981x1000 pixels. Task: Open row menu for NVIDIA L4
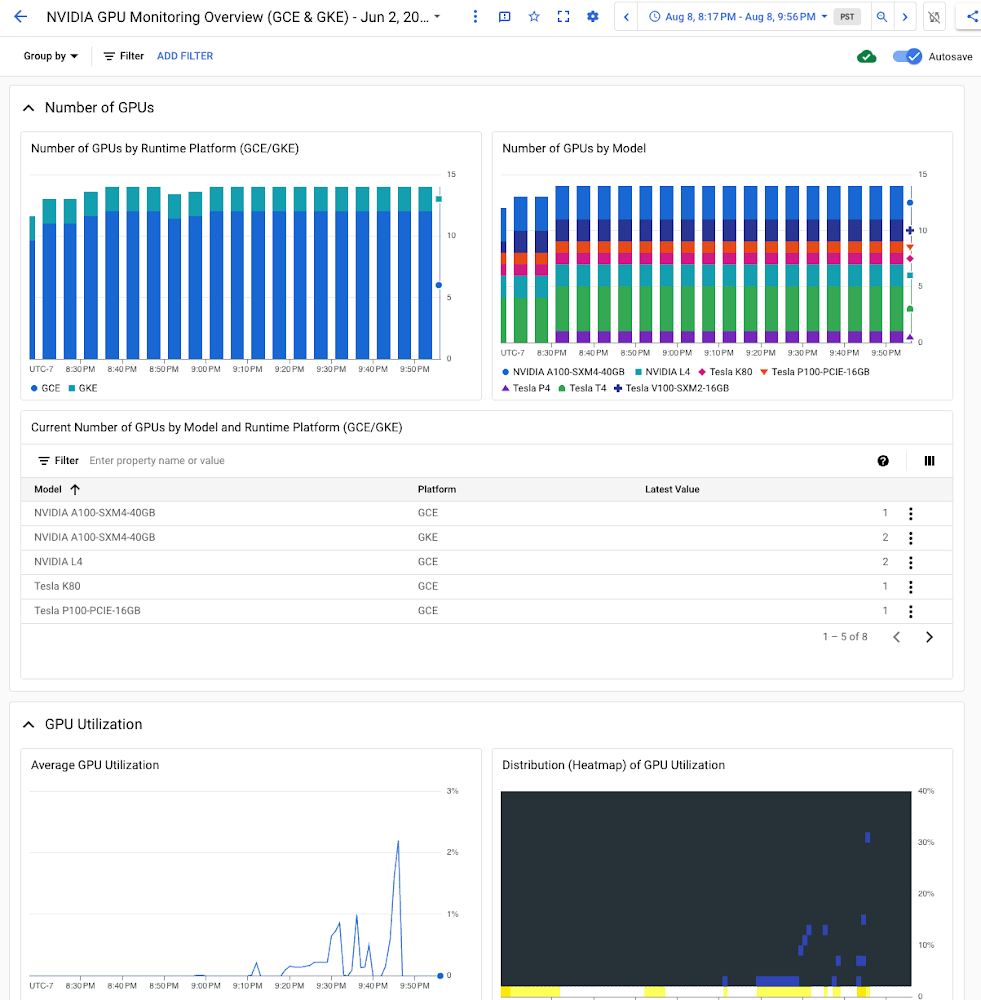point(910,562)
